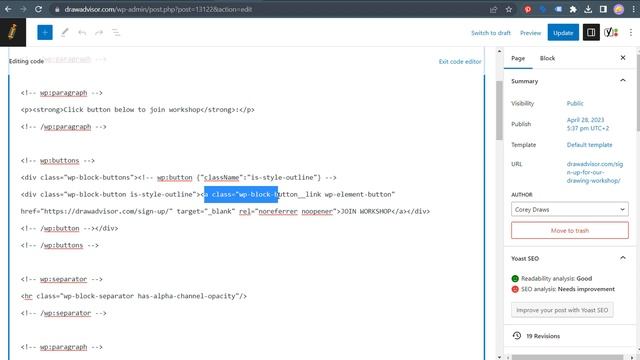Click the '<!-- /wp:buttons -->' closing comment
The height and width of the screenshot is (360, 640).
click(60, 245)
